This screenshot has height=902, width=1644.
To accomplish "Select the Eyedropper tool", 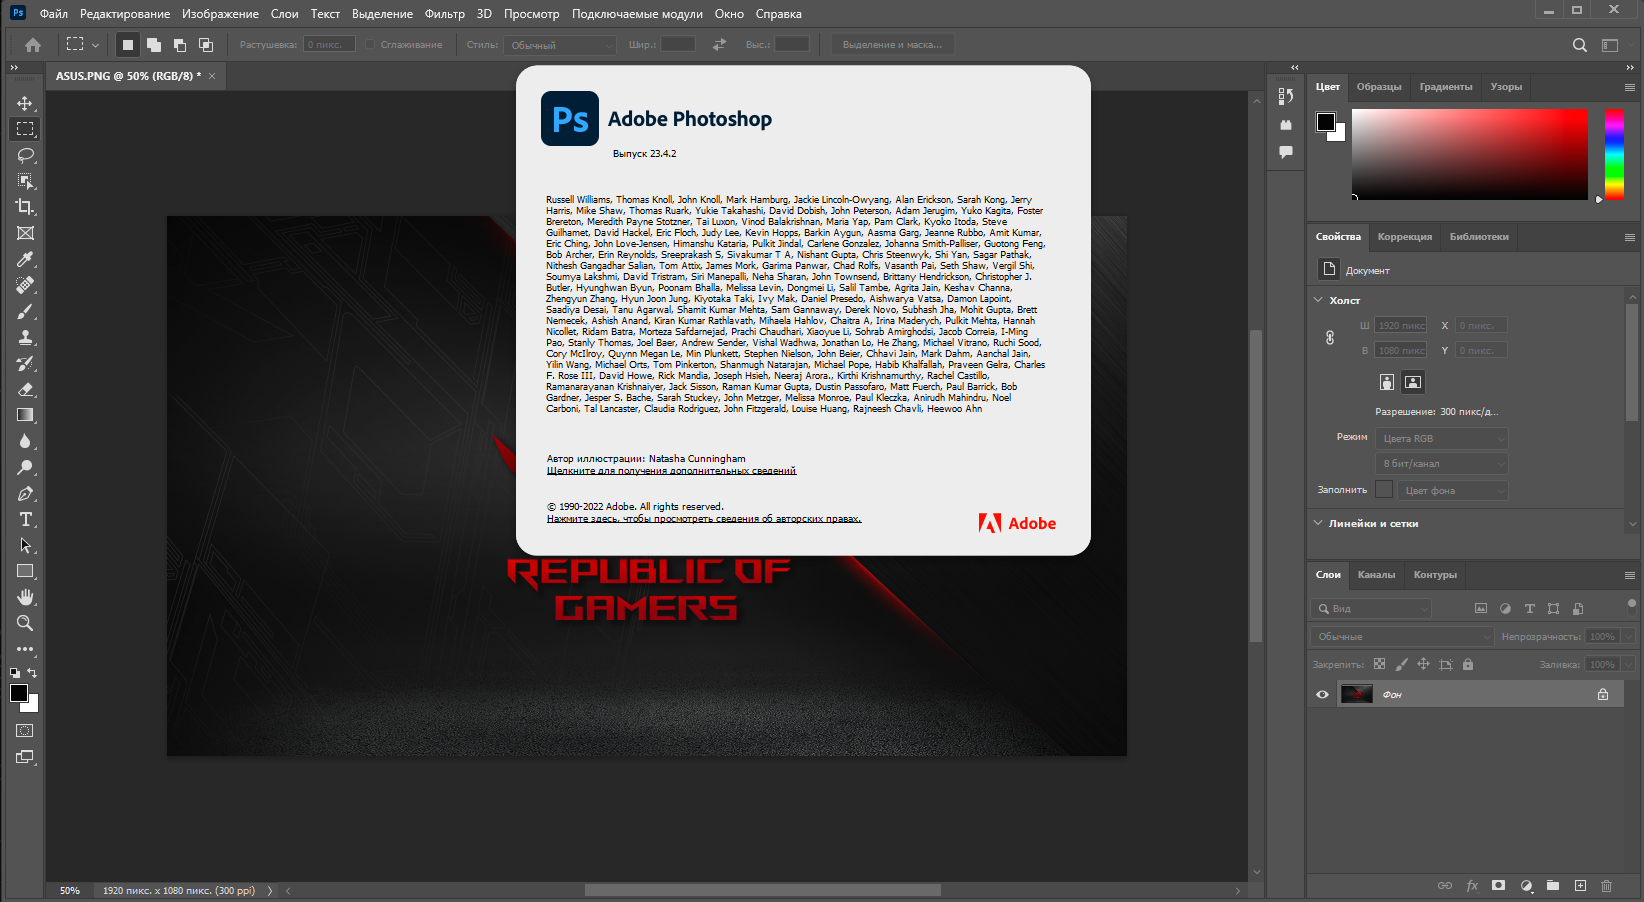I will click(25, 259).
